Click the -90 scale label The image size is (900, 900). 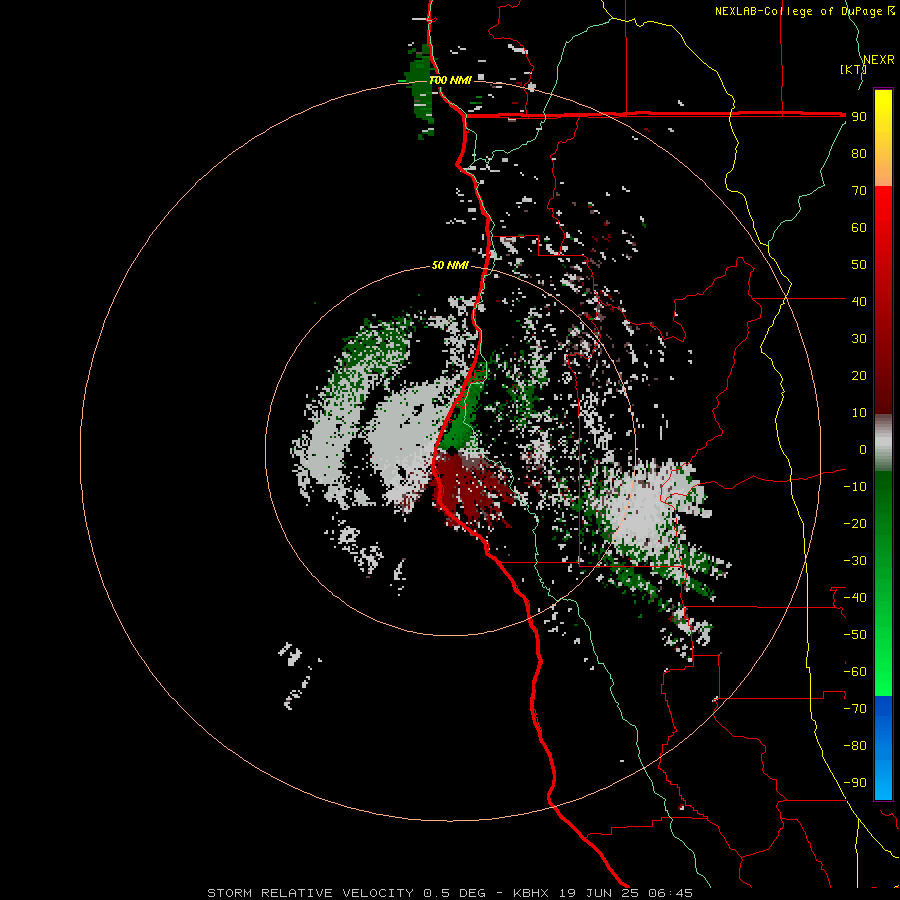coord(855,783)
